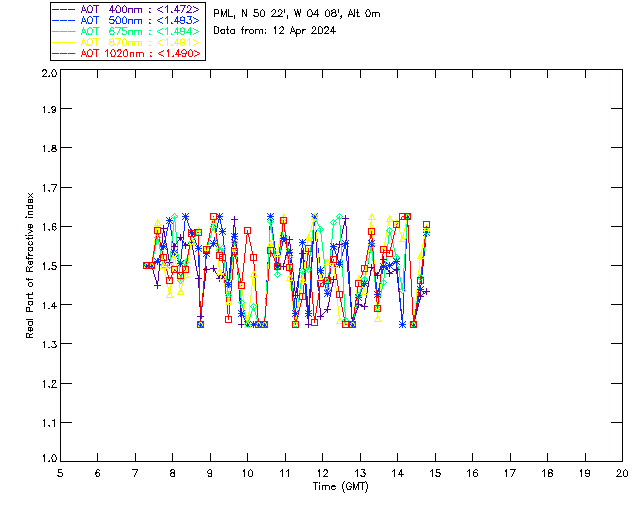640x512 pixels.
Task: Click the x-axis tick label "14"
Action: click(398, 473)
